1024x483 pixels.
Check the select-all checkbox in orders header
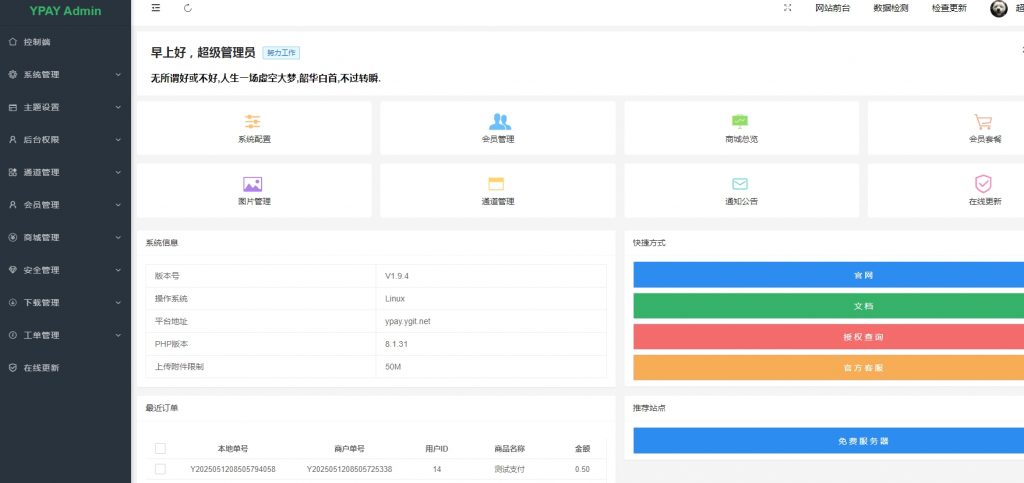[160, 448]
